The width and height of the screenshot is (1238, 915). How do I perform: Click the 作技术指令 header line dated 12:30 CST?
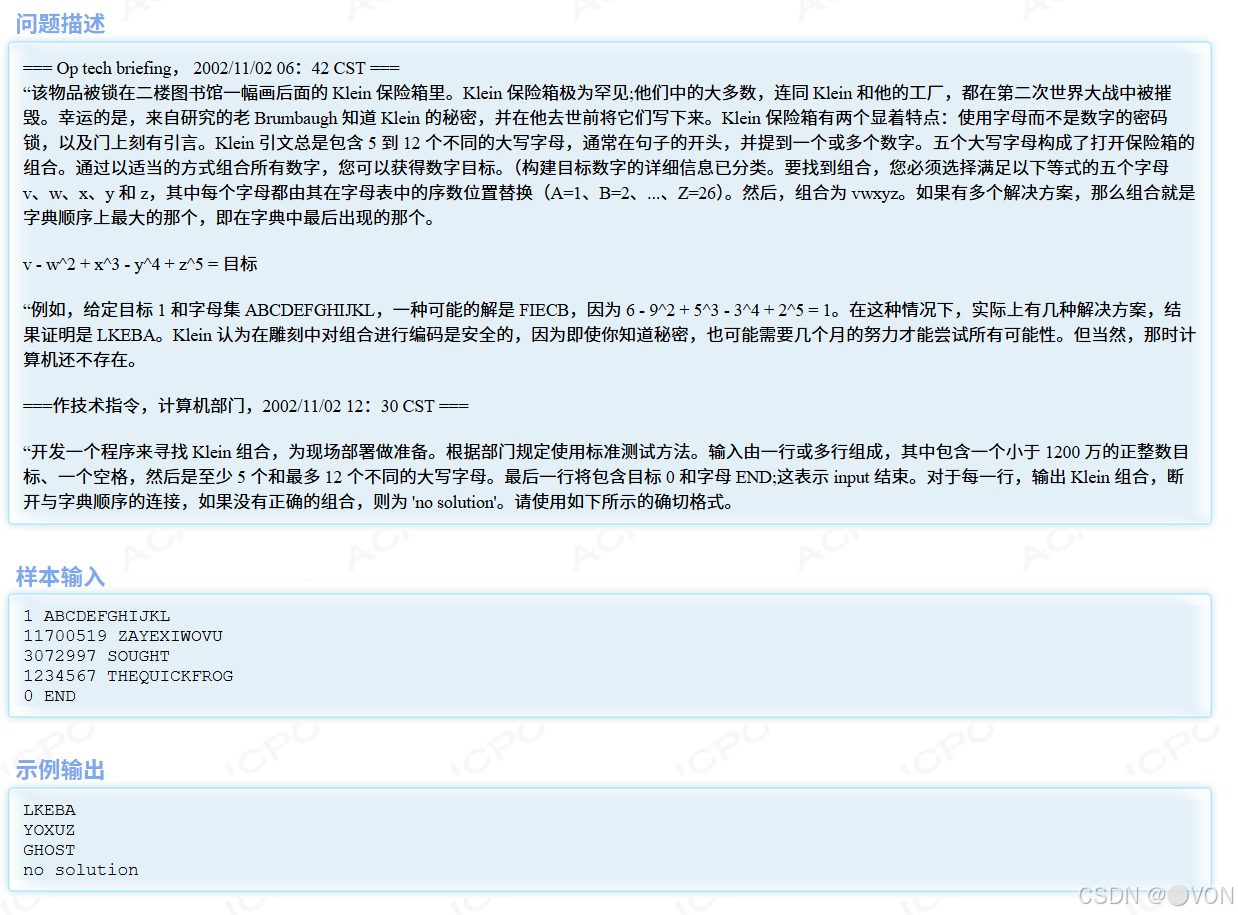(246, 406)
